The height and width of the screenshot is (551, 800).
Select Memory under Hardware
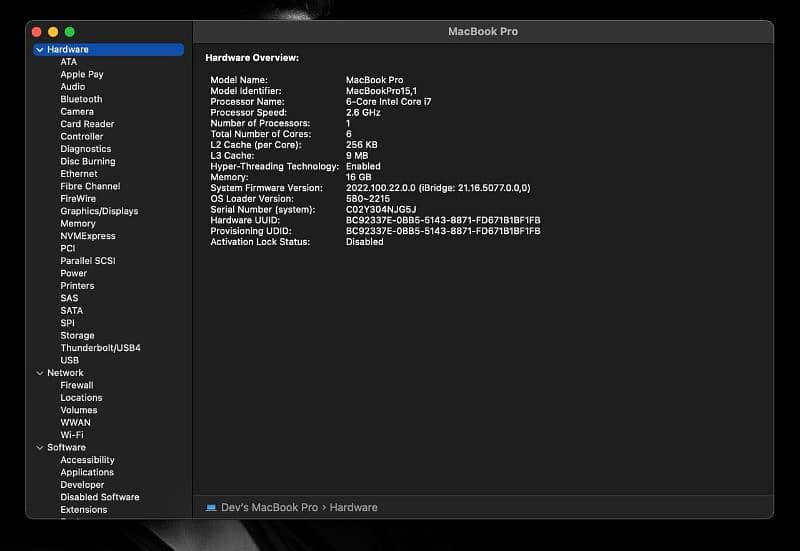click(x=78, y=224)
